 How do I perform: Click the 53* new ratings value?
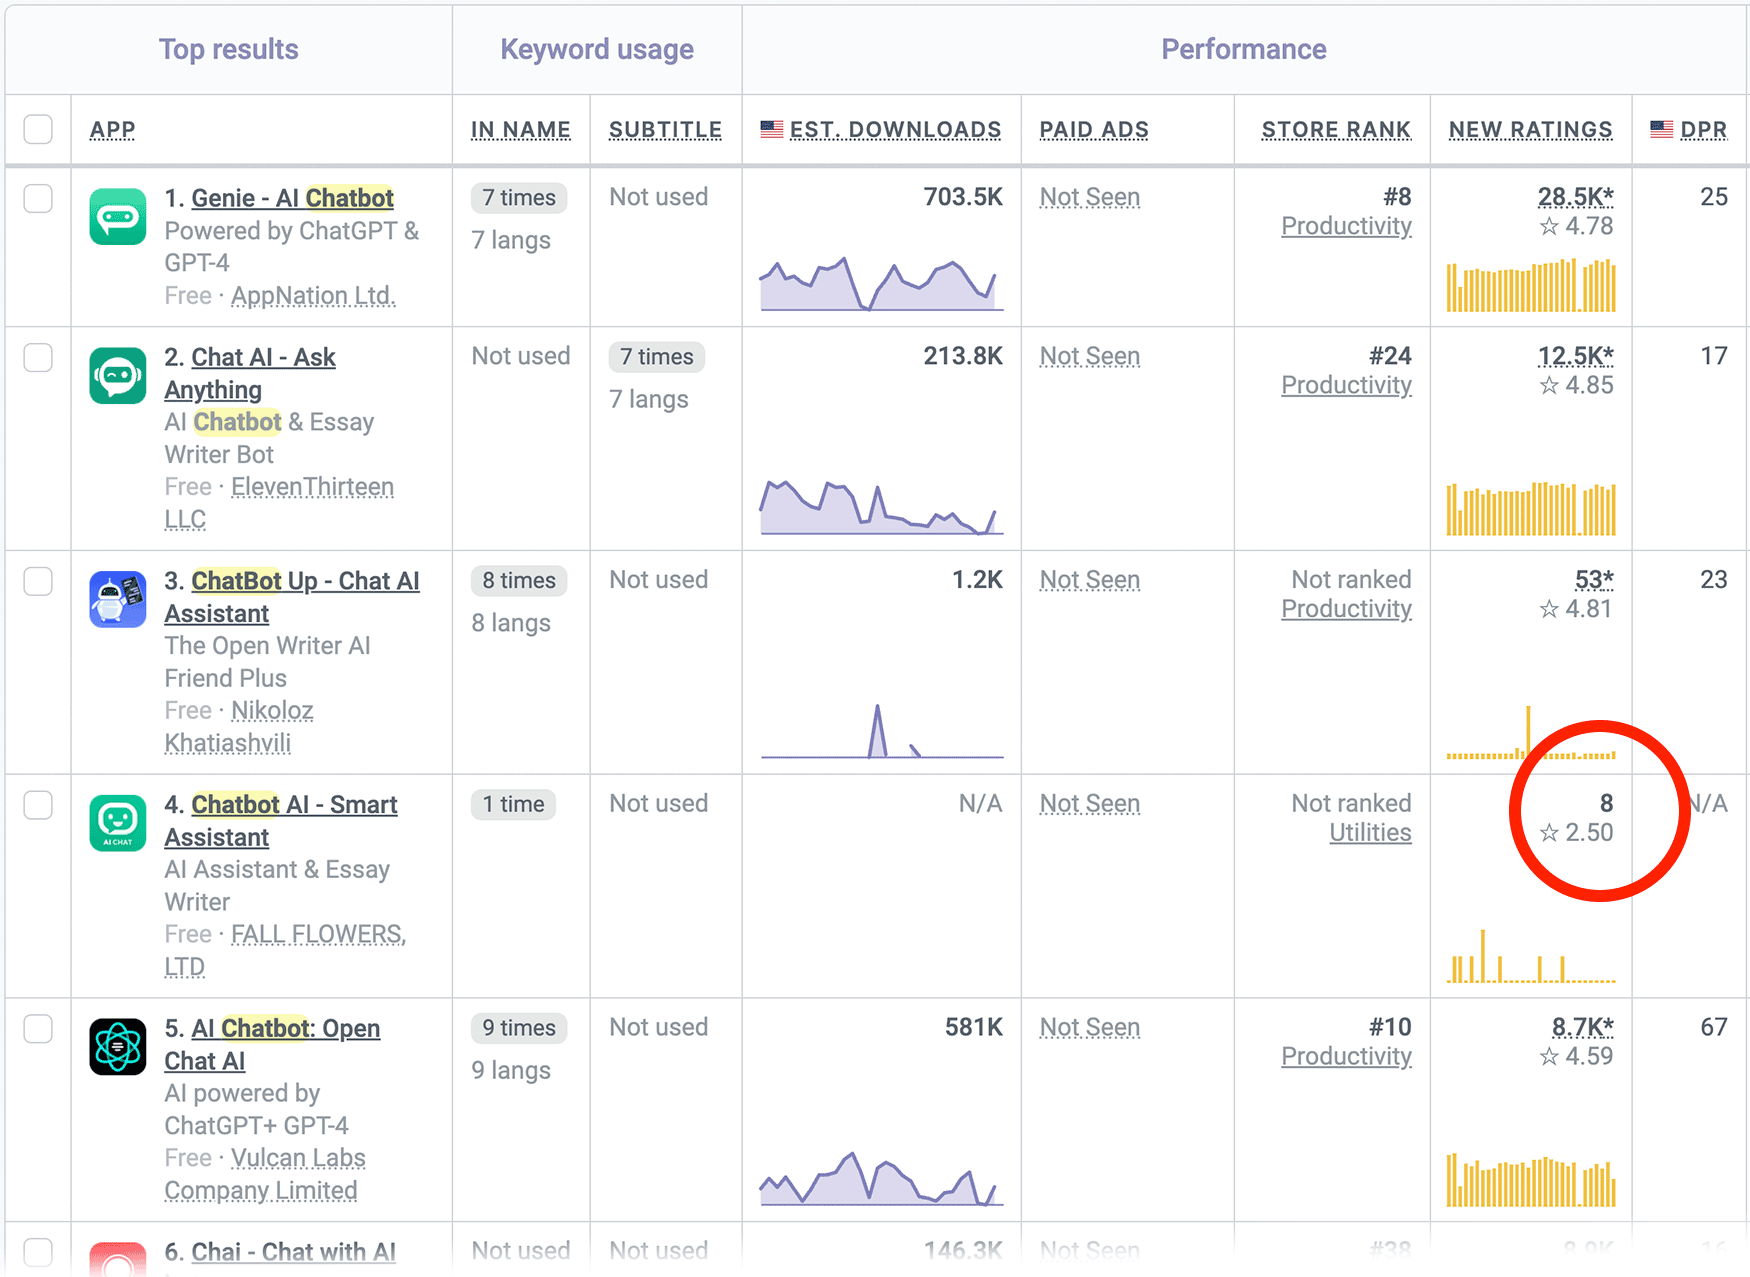(x=1594, y=581)
